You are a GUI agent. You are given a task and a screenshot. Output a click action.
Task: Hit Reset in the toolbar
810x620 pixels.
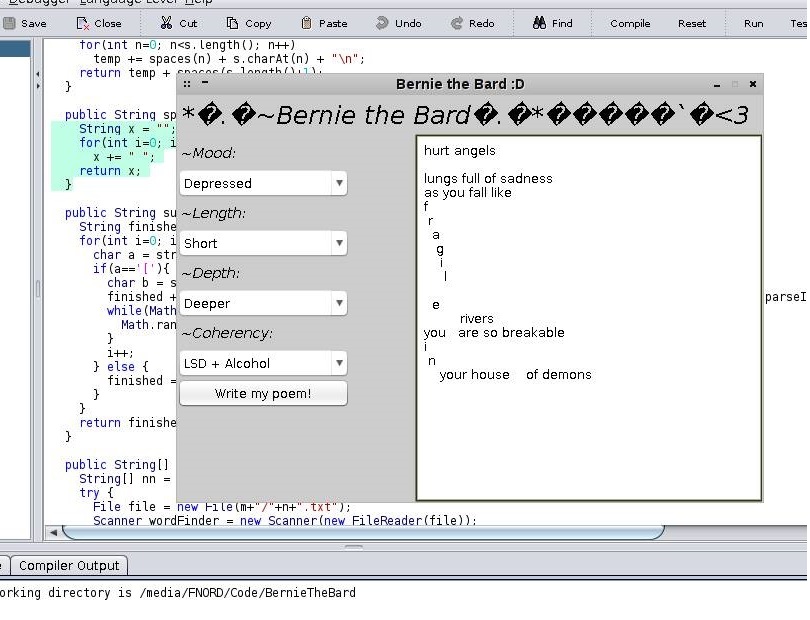tap(692, 23)
